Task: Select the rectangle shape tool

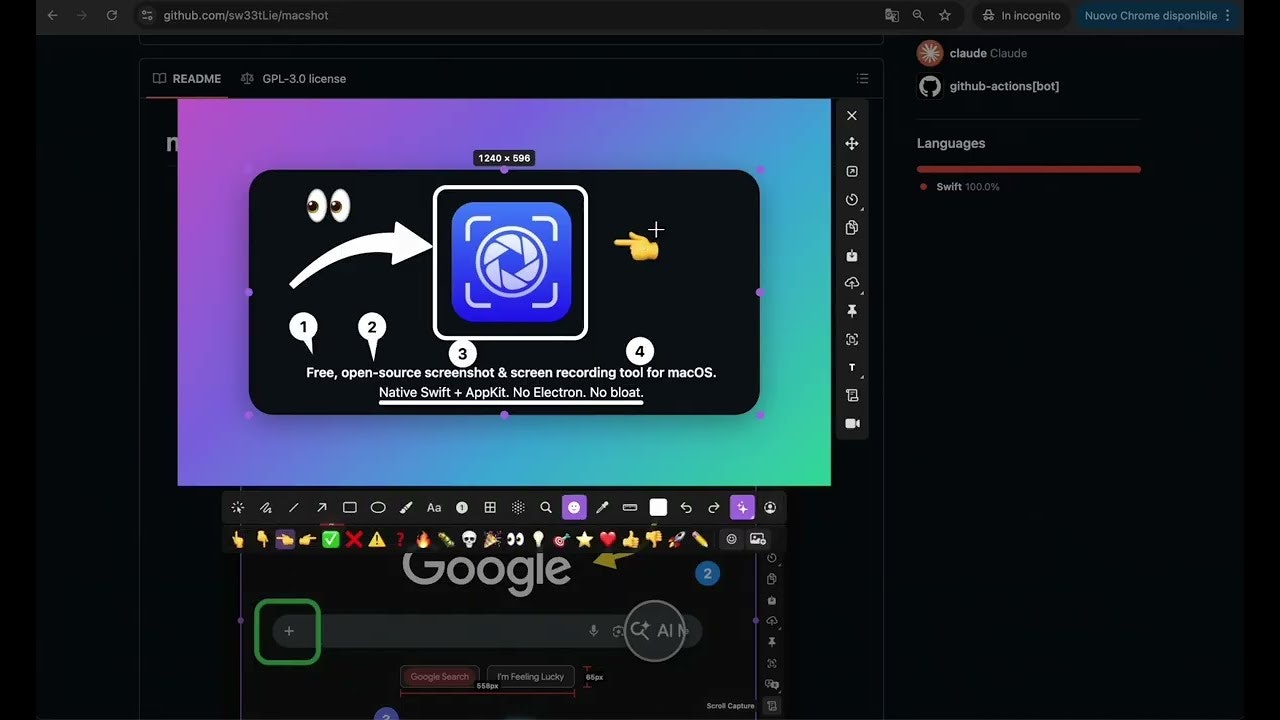Action: click(350, 507)
